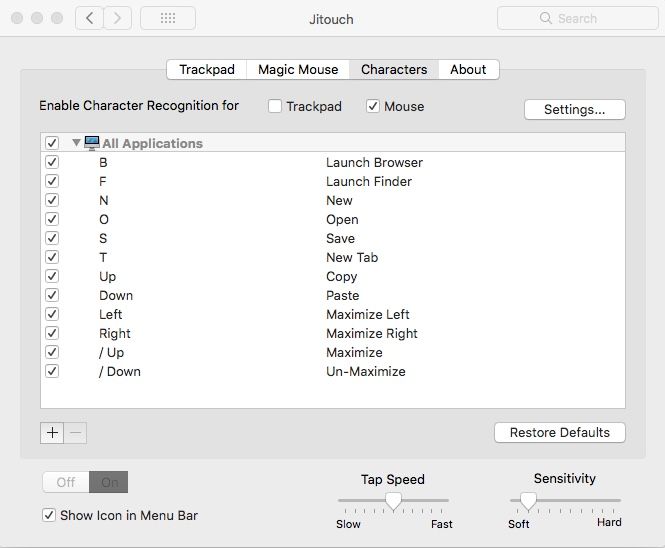Select the About tab
Viewport: 665px width, 548px height.
(468, 69)
